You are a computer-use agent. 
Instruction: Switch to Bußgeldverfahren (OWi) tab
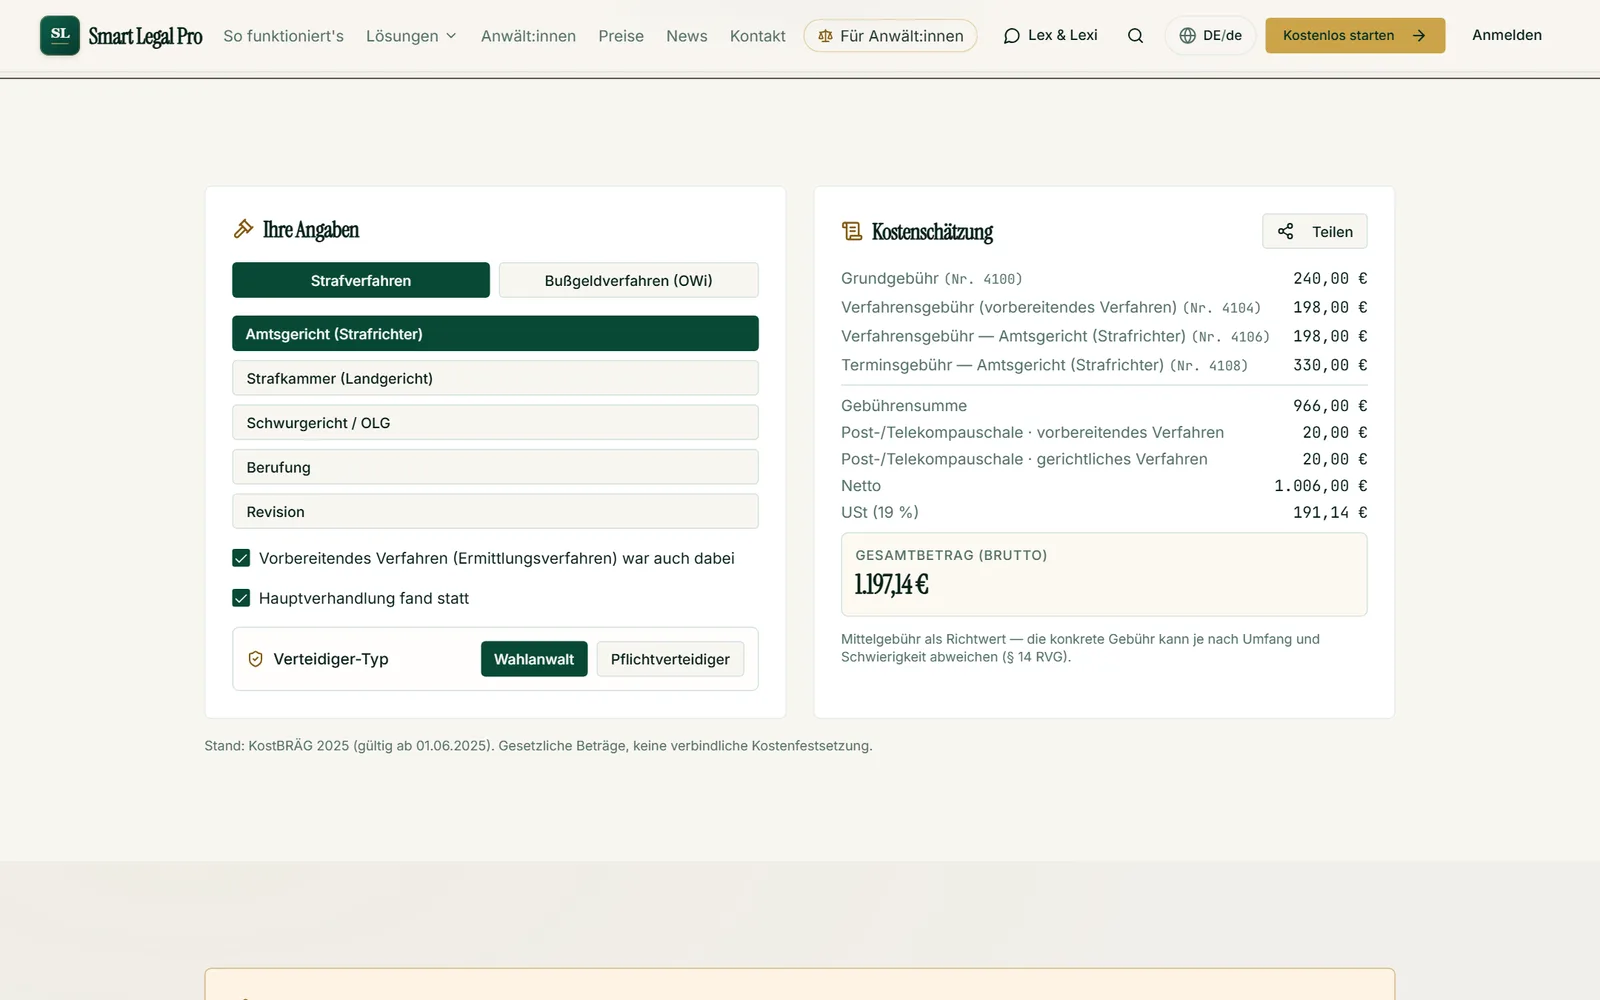pos(628,280)
